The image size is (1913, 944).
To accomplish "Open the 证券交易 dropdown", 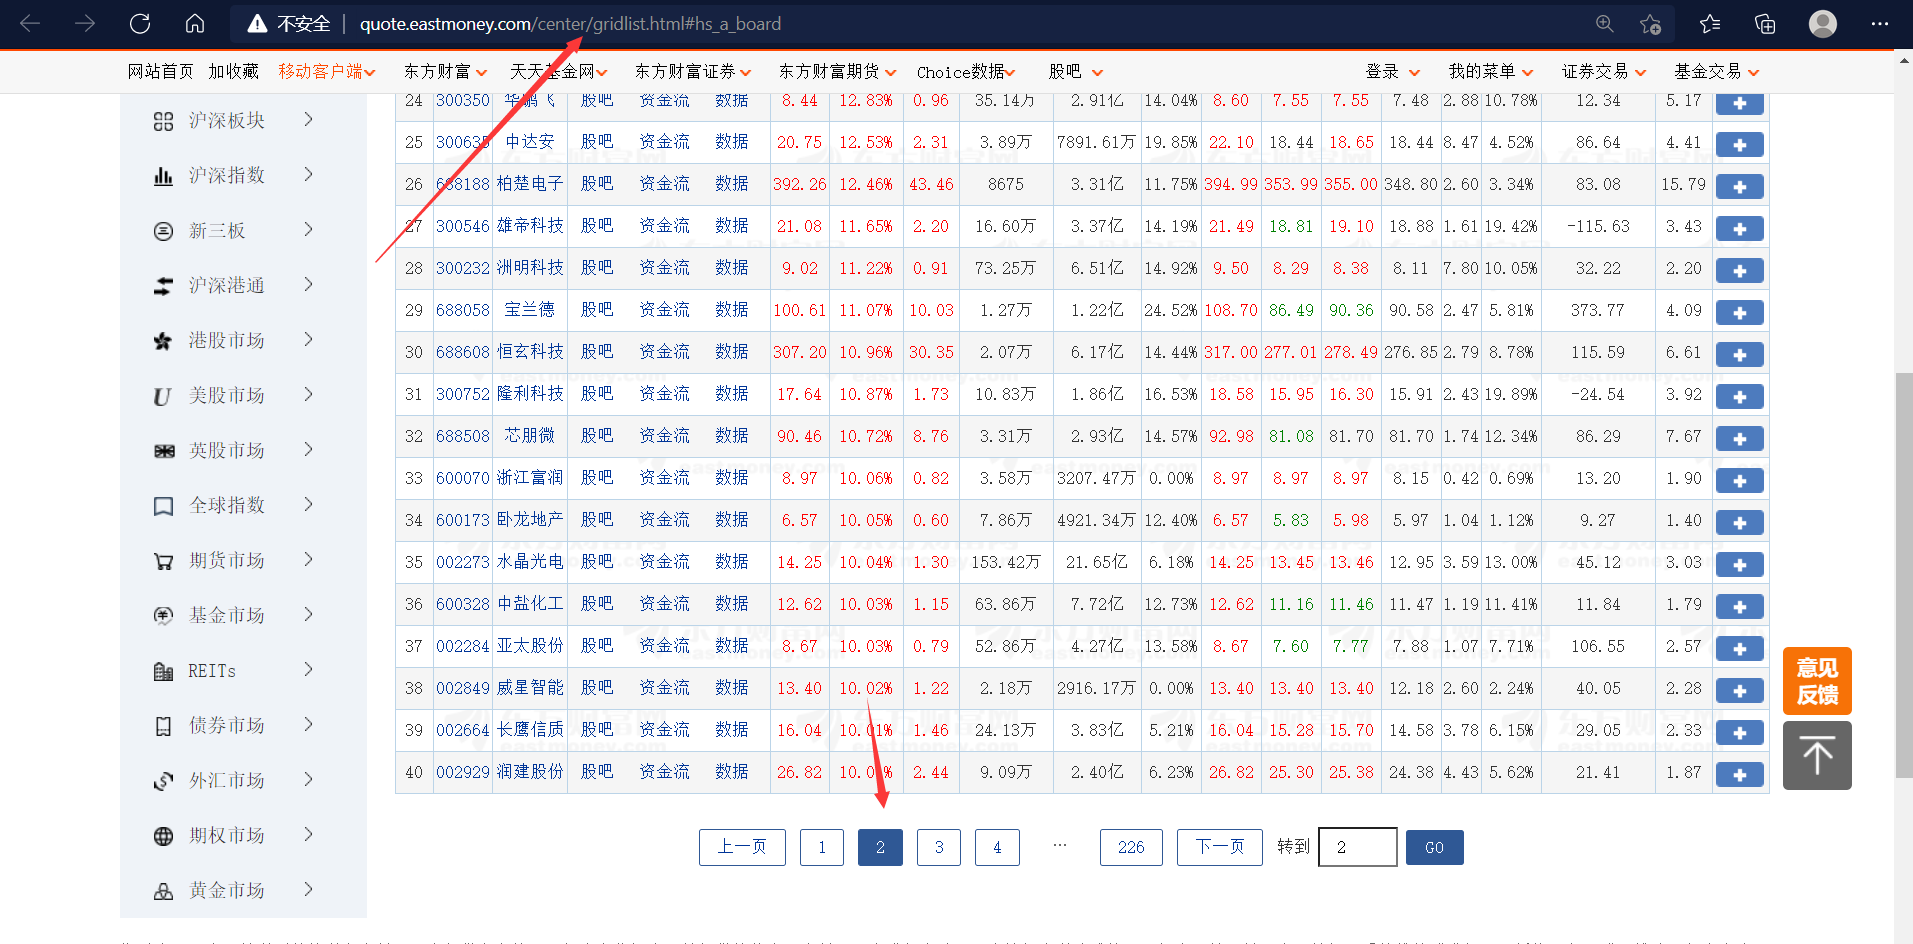I will pyautogui.click(x=1604, y=72).
